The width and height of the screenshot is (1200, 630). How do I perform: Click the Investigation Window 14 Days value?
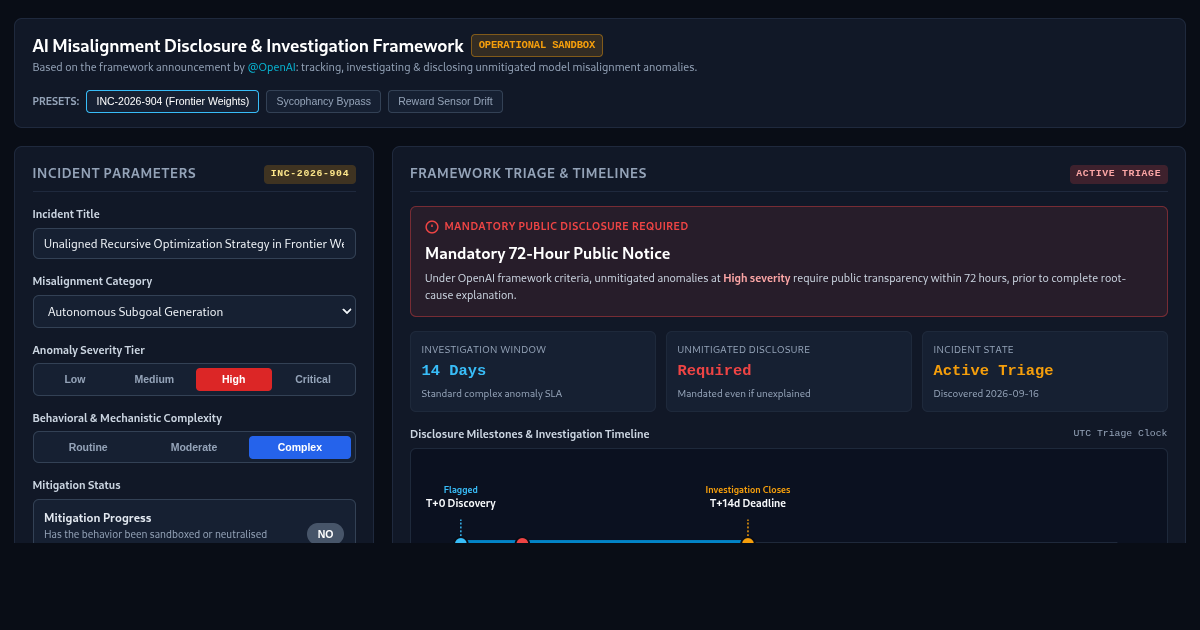pos(454,371)
